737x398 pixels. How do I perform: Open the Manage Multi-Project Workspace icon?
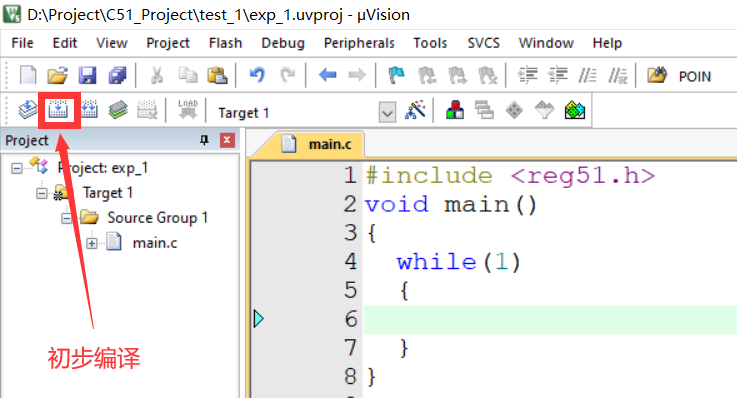pyautogui.click(x=484, y=110)
